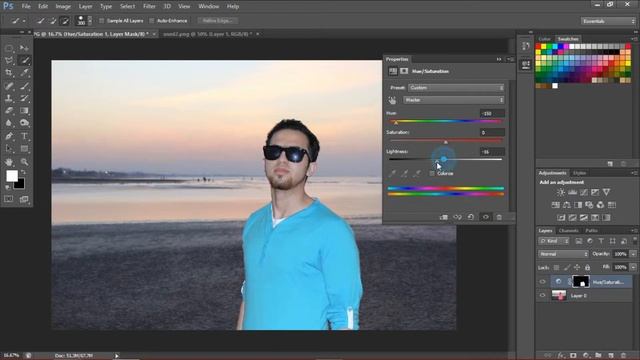The height and width of the screenshot is (360, 640).
Task: Enable Auto-Enhance checkbox
Action: coord(152,21)
